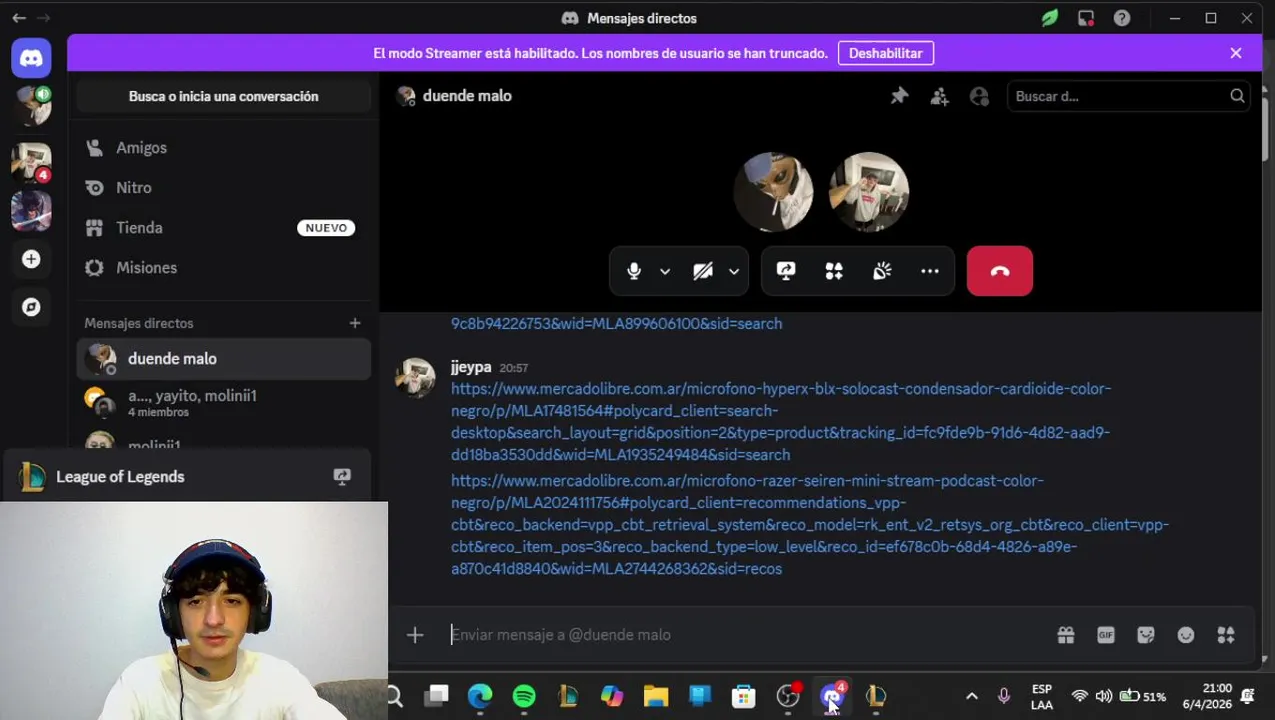Open the server with the 4 notifications badge
The image size is (1275, 720).
pos(31,162)
